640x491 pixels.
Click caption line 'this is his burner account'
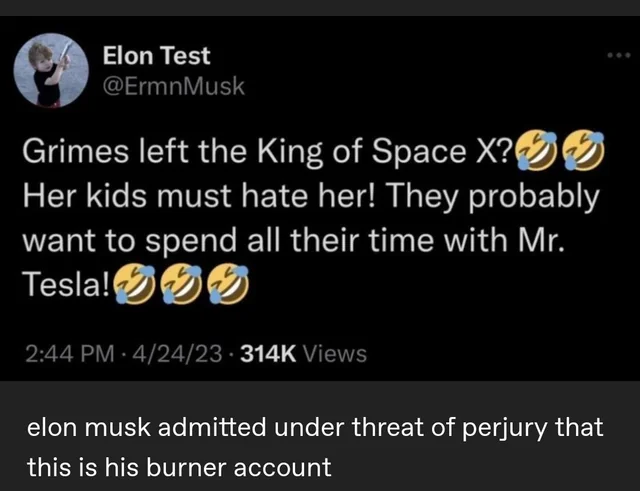[178, 465]
